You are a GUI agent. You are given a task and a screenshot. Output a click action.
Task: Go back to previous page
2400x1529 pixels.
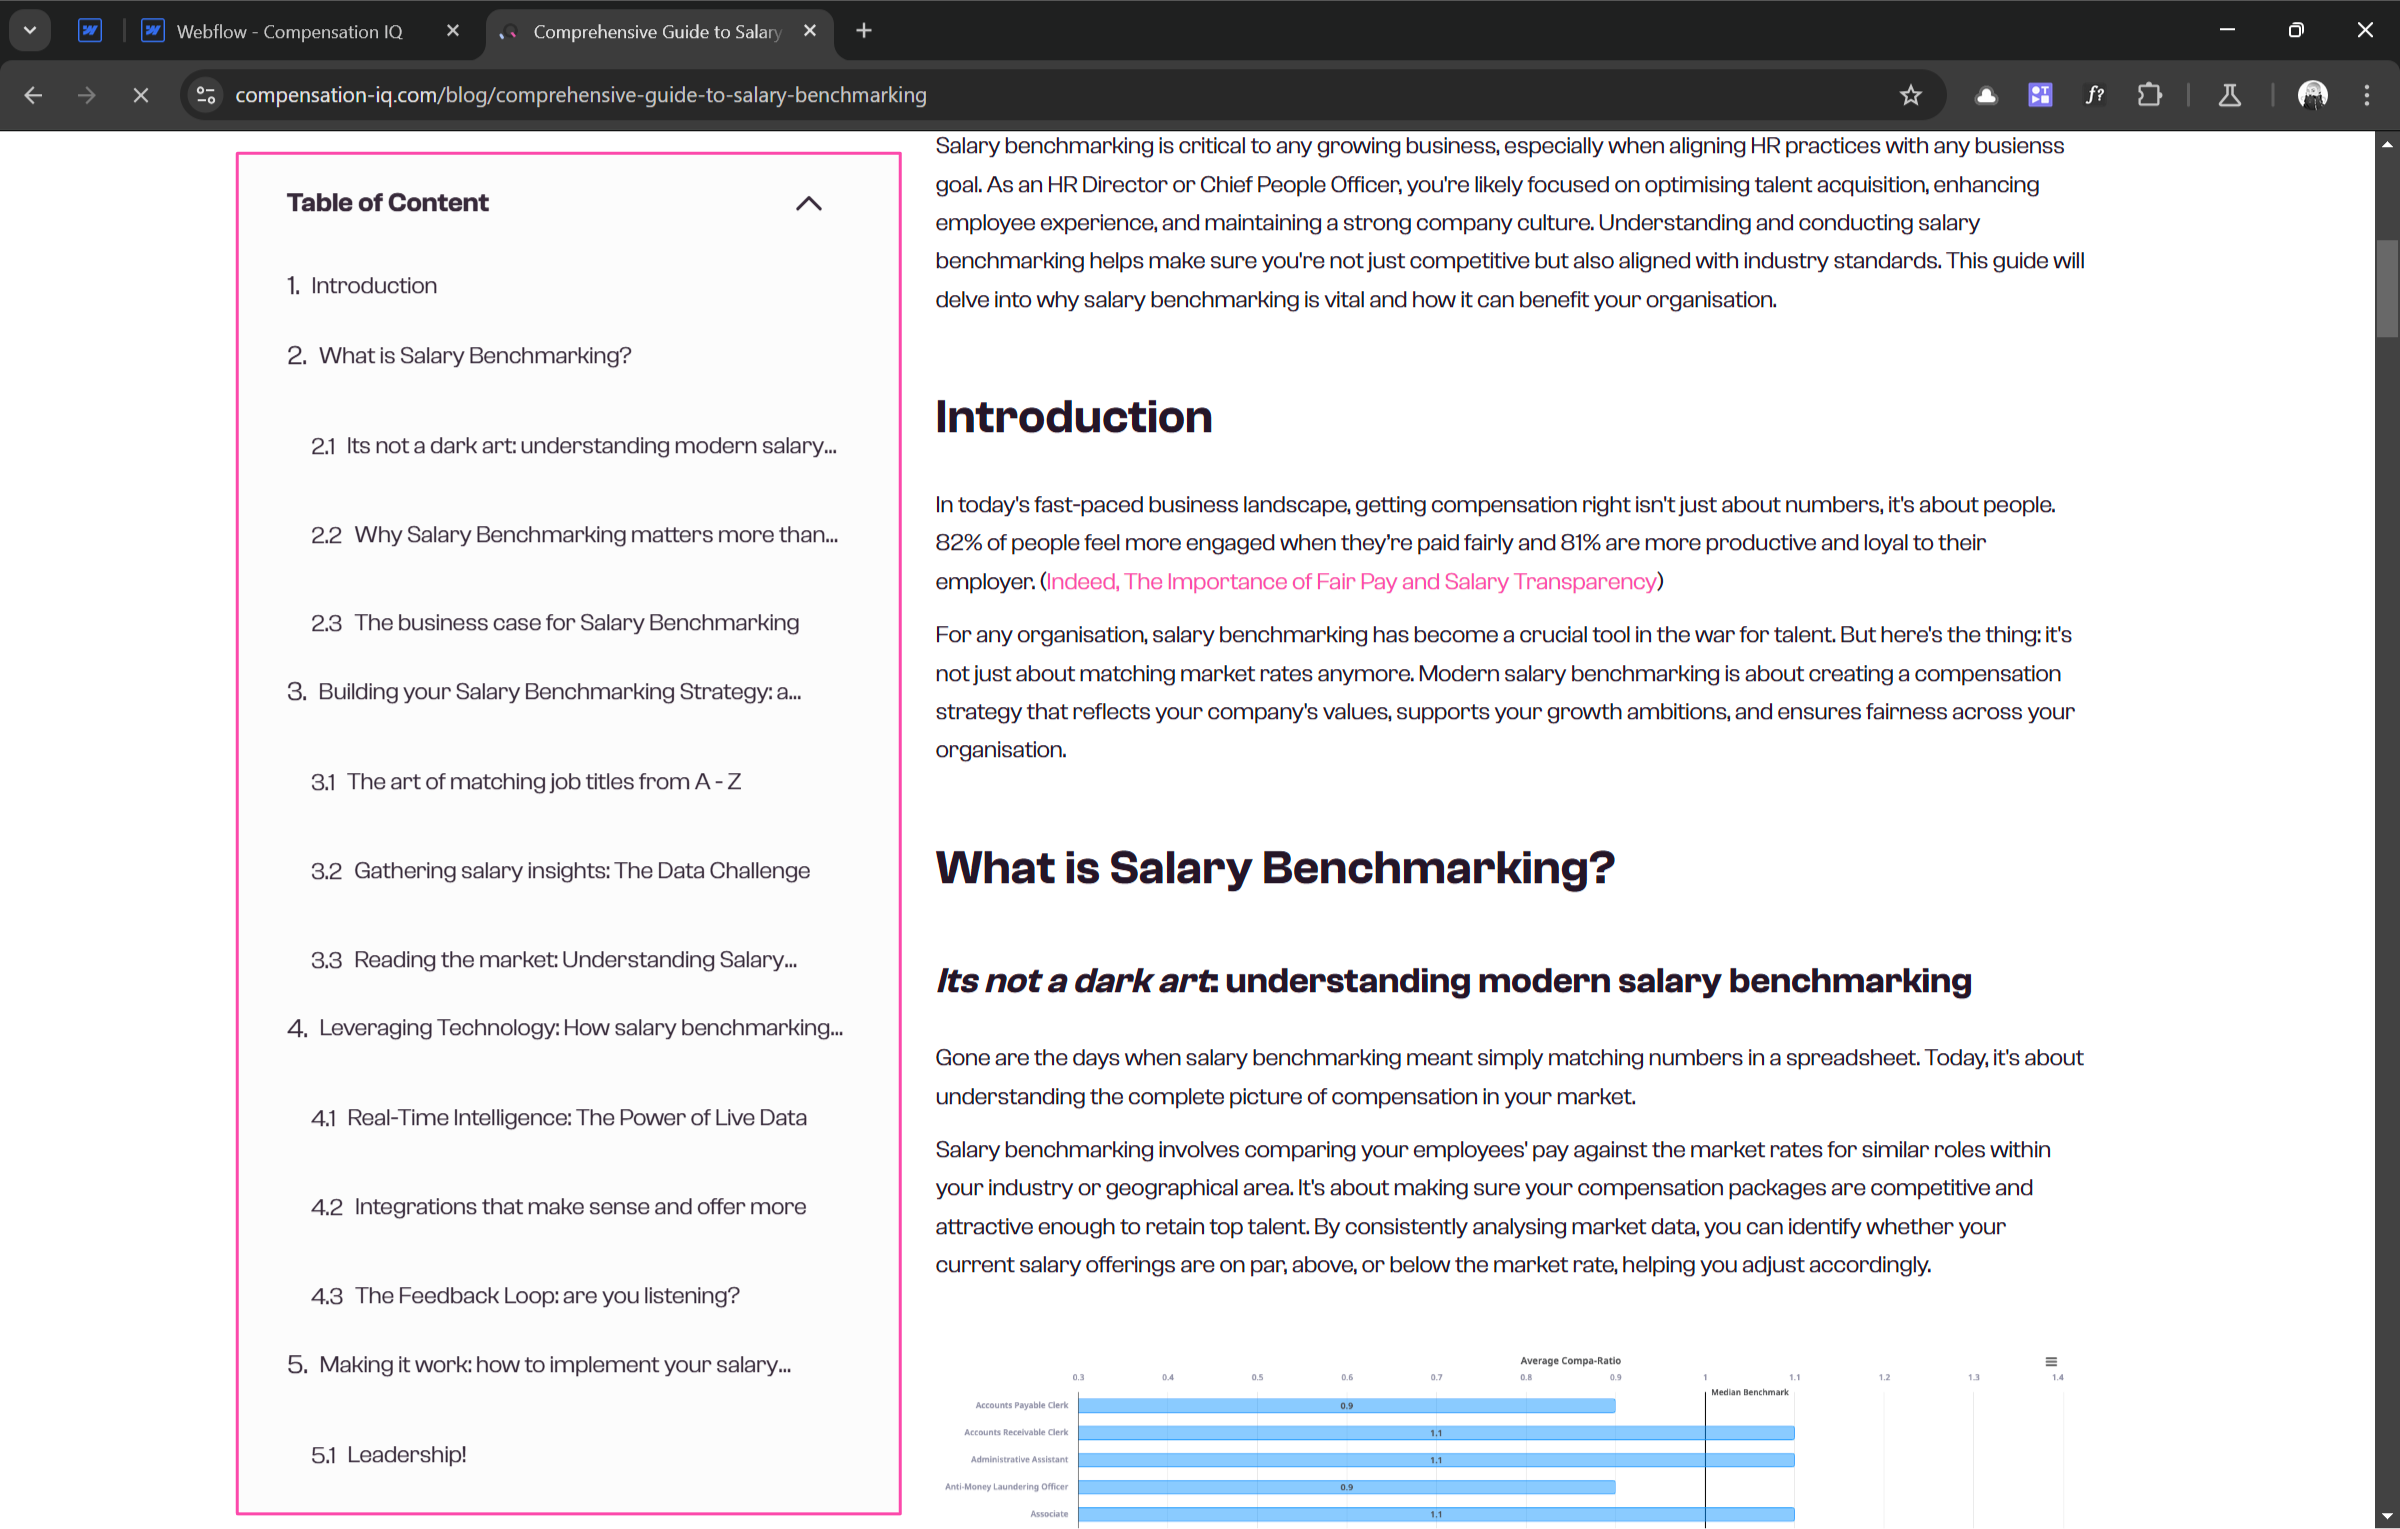tap(33, 95)
